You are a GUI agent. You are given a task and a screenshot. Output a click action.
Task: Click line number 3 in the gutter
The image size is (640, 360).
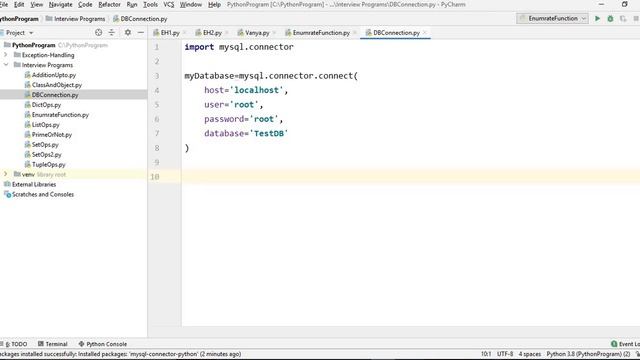pyautogui.click(x=157, y=76)
